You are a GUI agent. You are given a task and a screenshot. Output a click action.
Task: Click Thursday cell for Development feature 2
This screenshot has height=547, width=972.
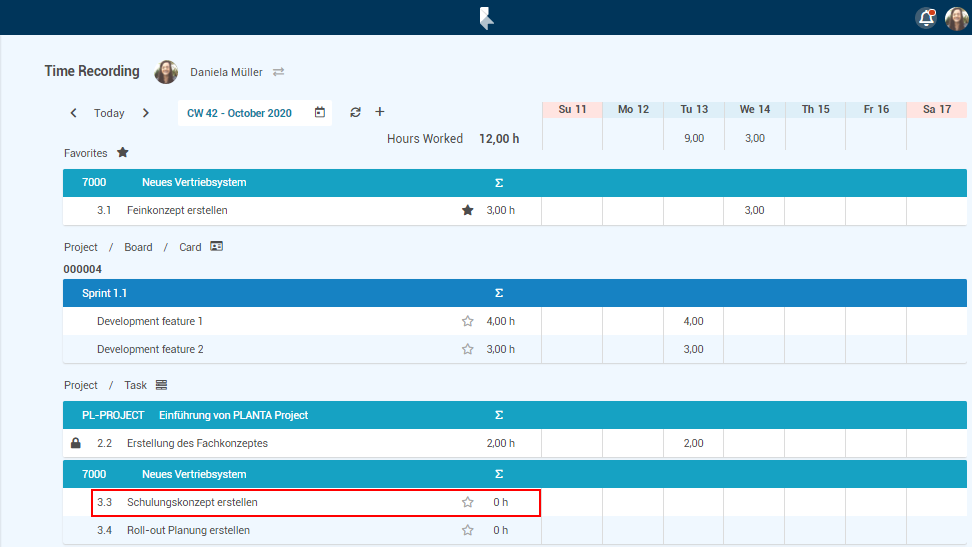pos(815,350)
